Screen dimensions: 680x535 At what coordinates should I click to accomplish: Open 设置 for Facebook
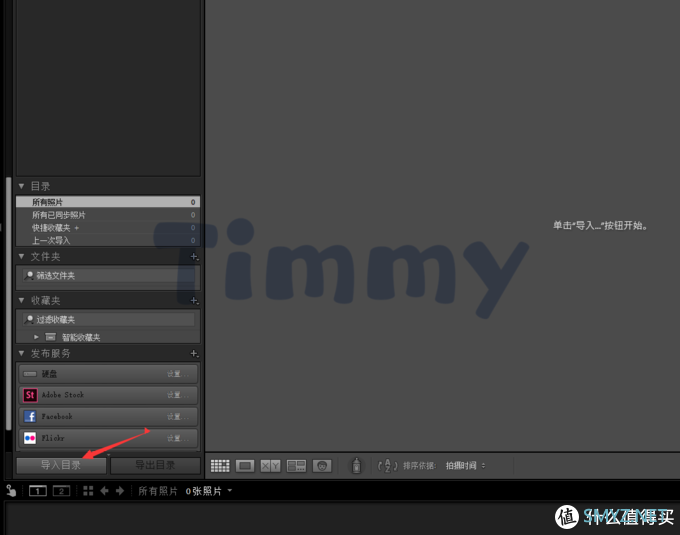[178, 417]
